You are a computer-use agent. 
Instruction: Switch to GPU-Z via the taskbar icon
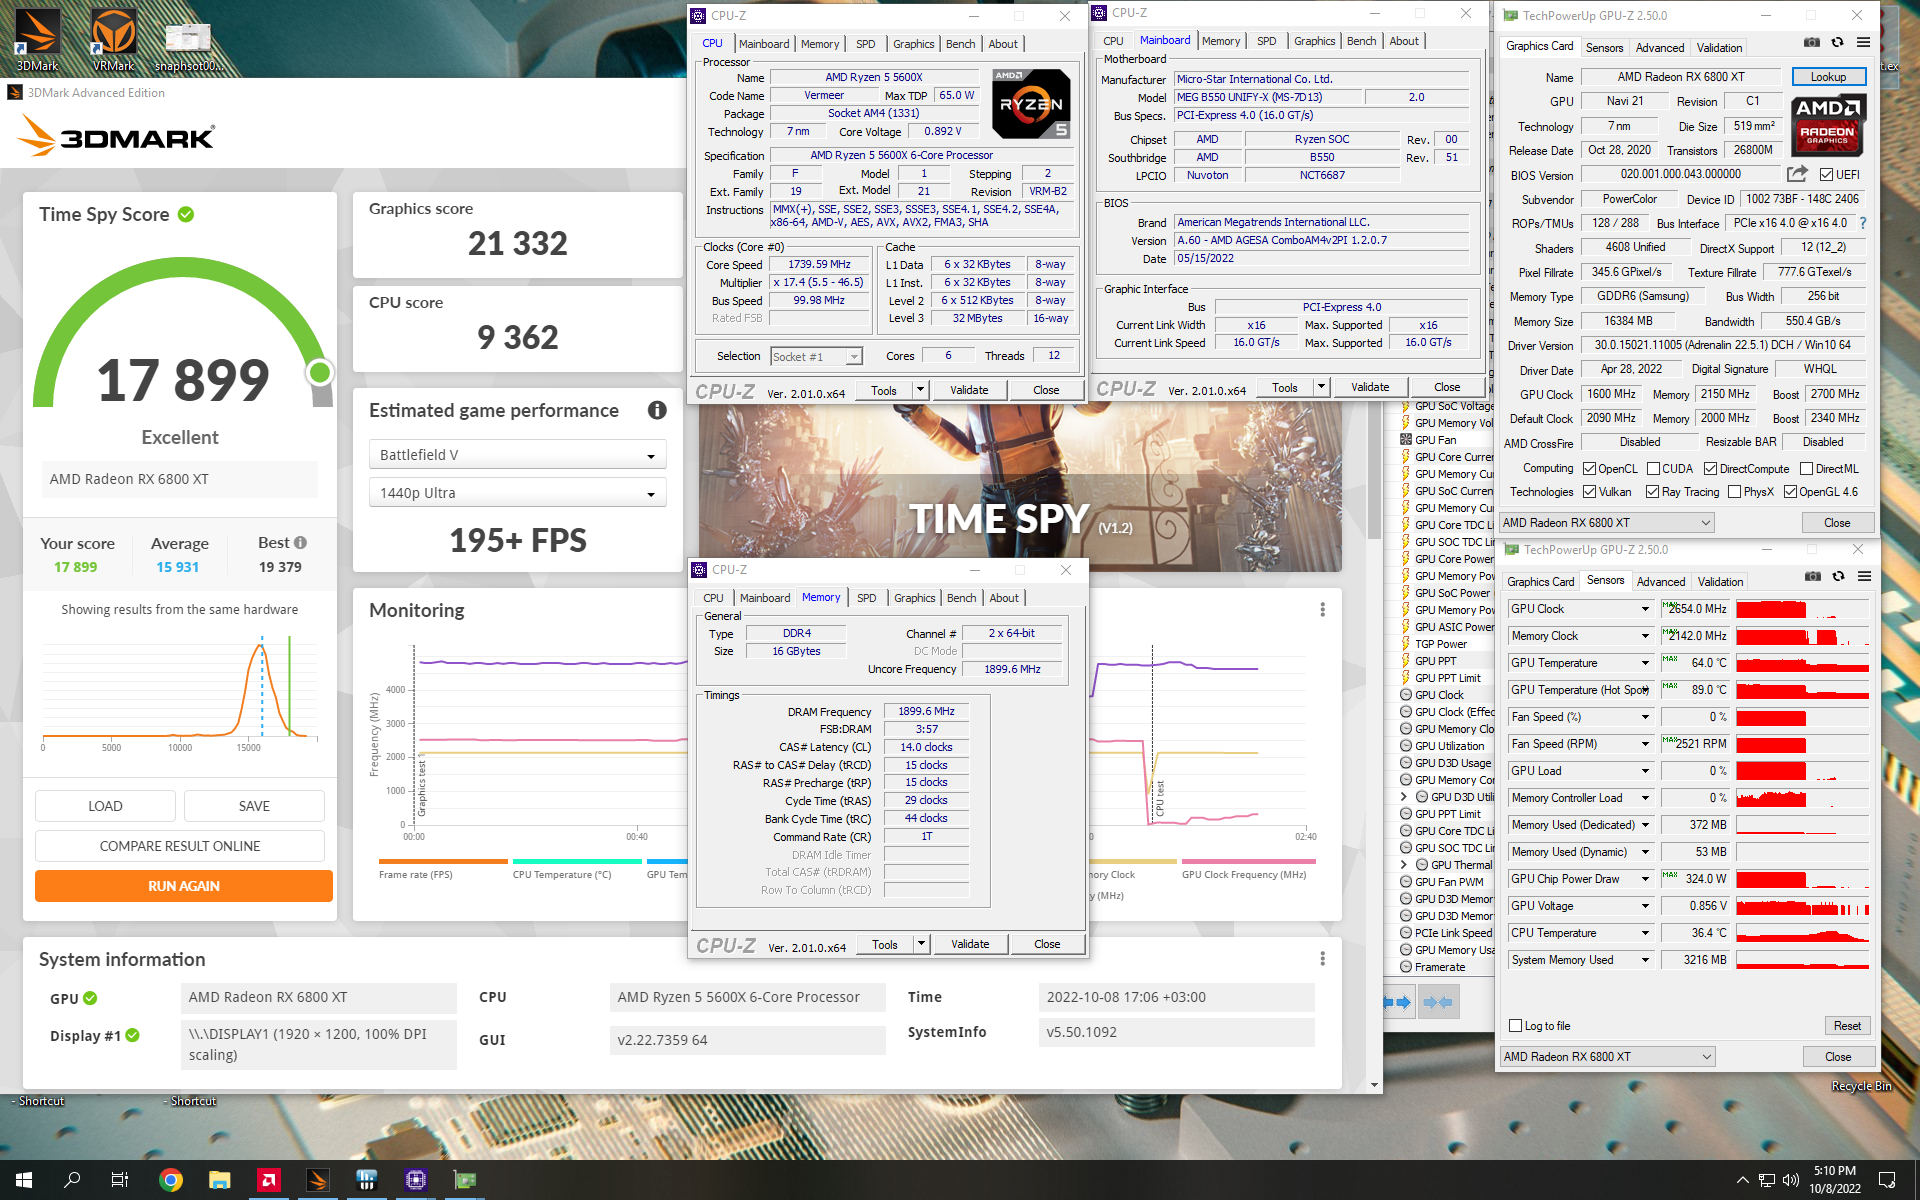click(x=465, y=1180)
